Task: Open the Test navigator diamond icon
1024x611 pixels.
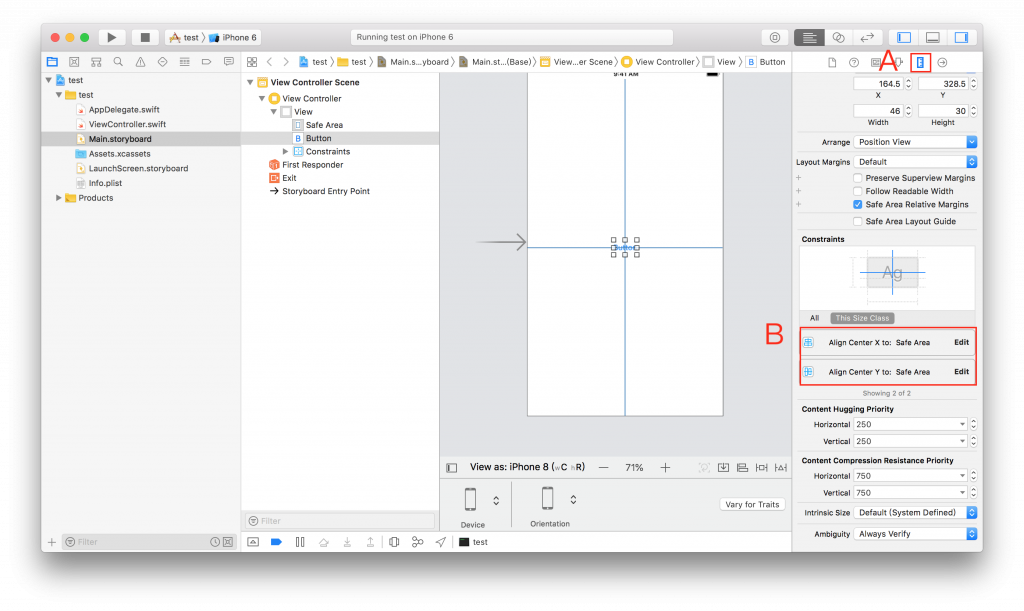Action: (163, 62)
